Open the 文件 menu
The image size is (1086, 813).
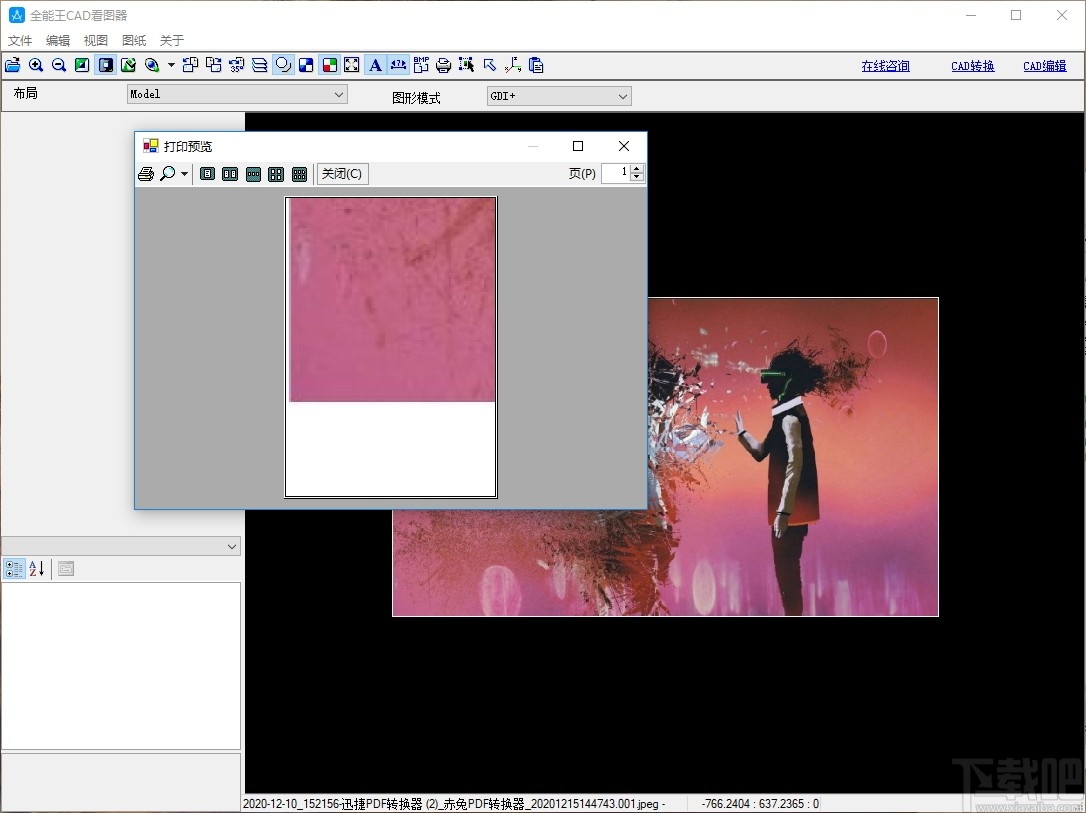tap(20, 41)
